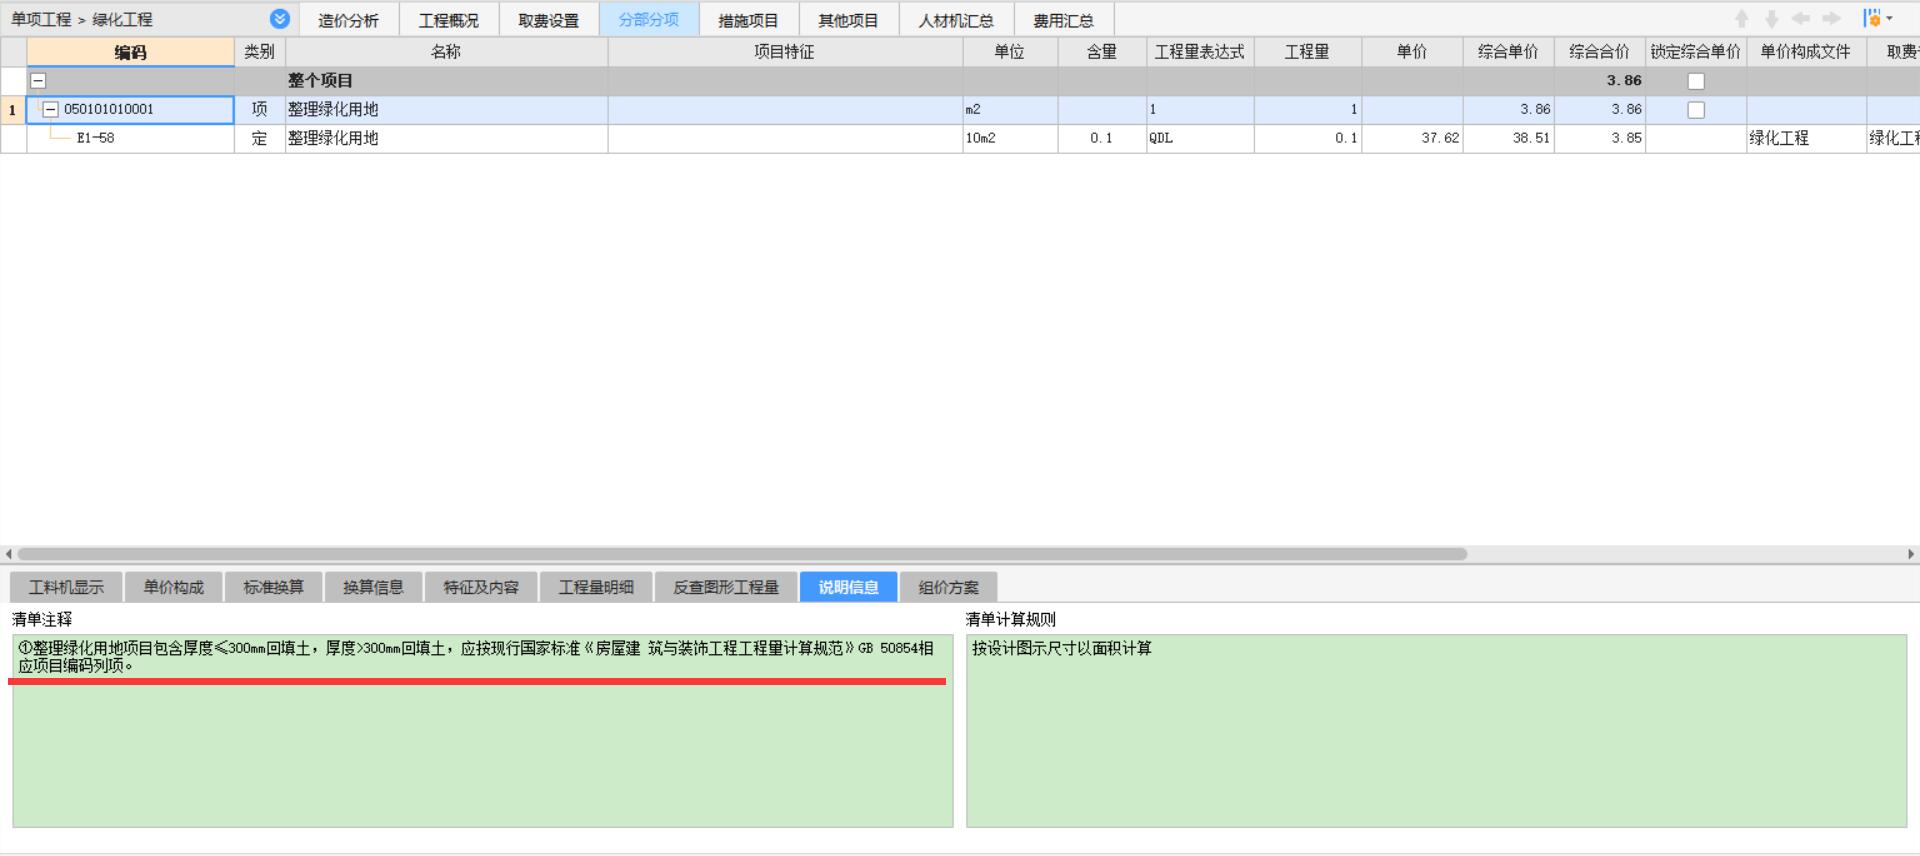Screen dimensions: 1920x856
Task: Collapse the 整个项目 root row
Action: tap(38, 81)
